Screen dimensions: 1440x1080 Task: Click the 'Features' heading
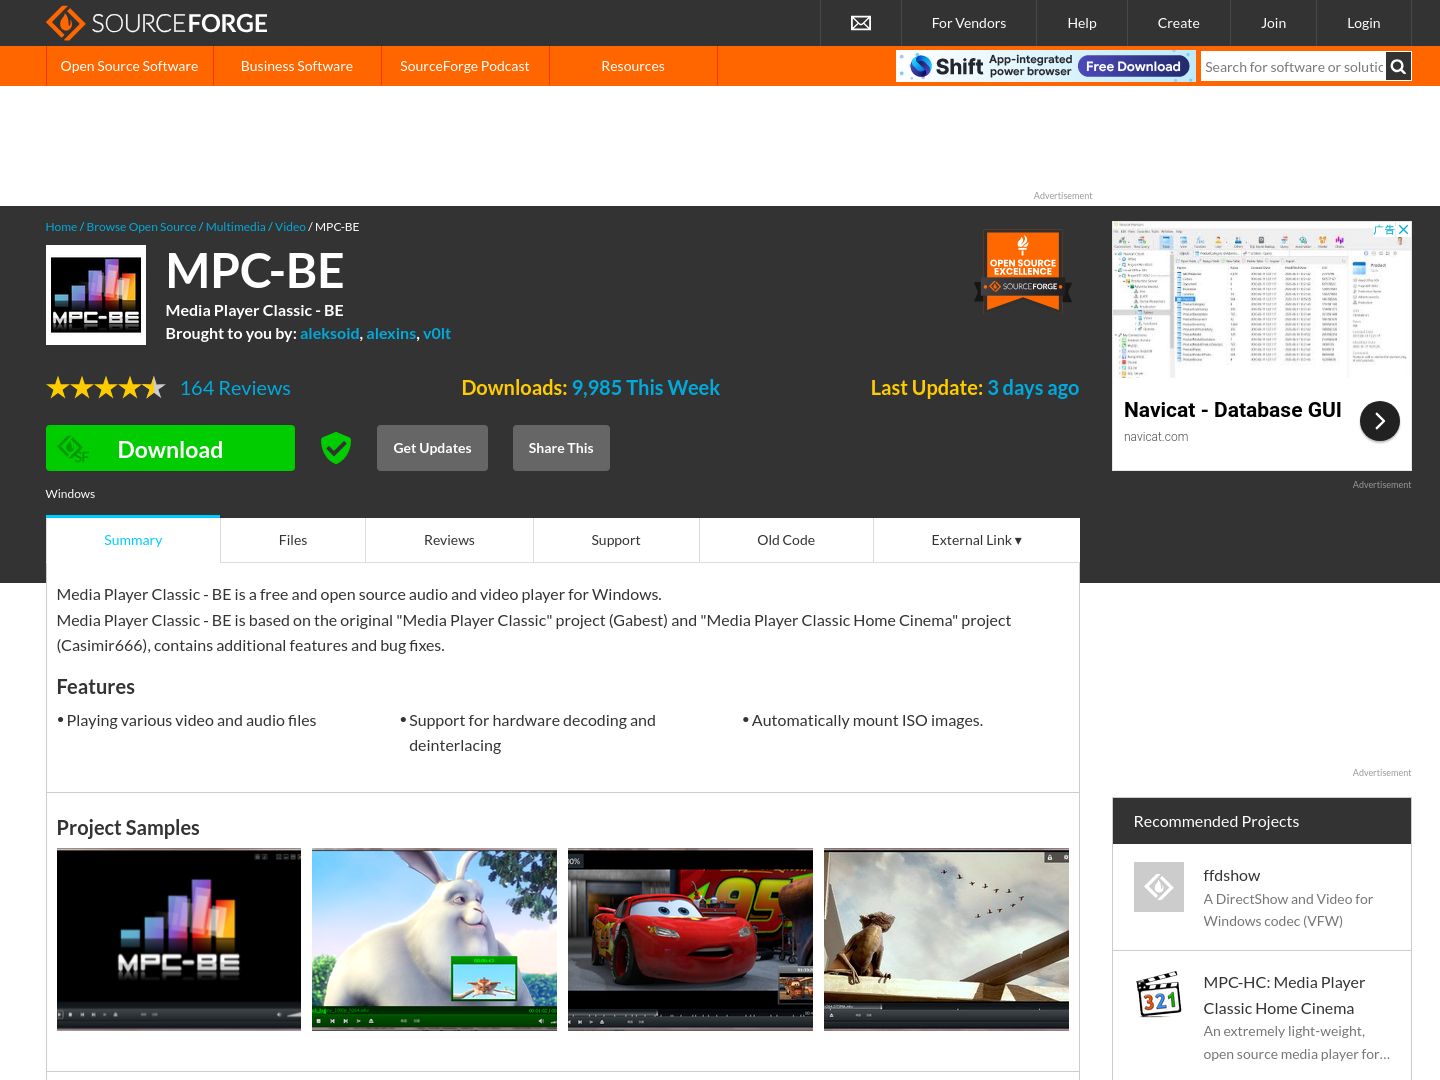(x=96, y=687)
